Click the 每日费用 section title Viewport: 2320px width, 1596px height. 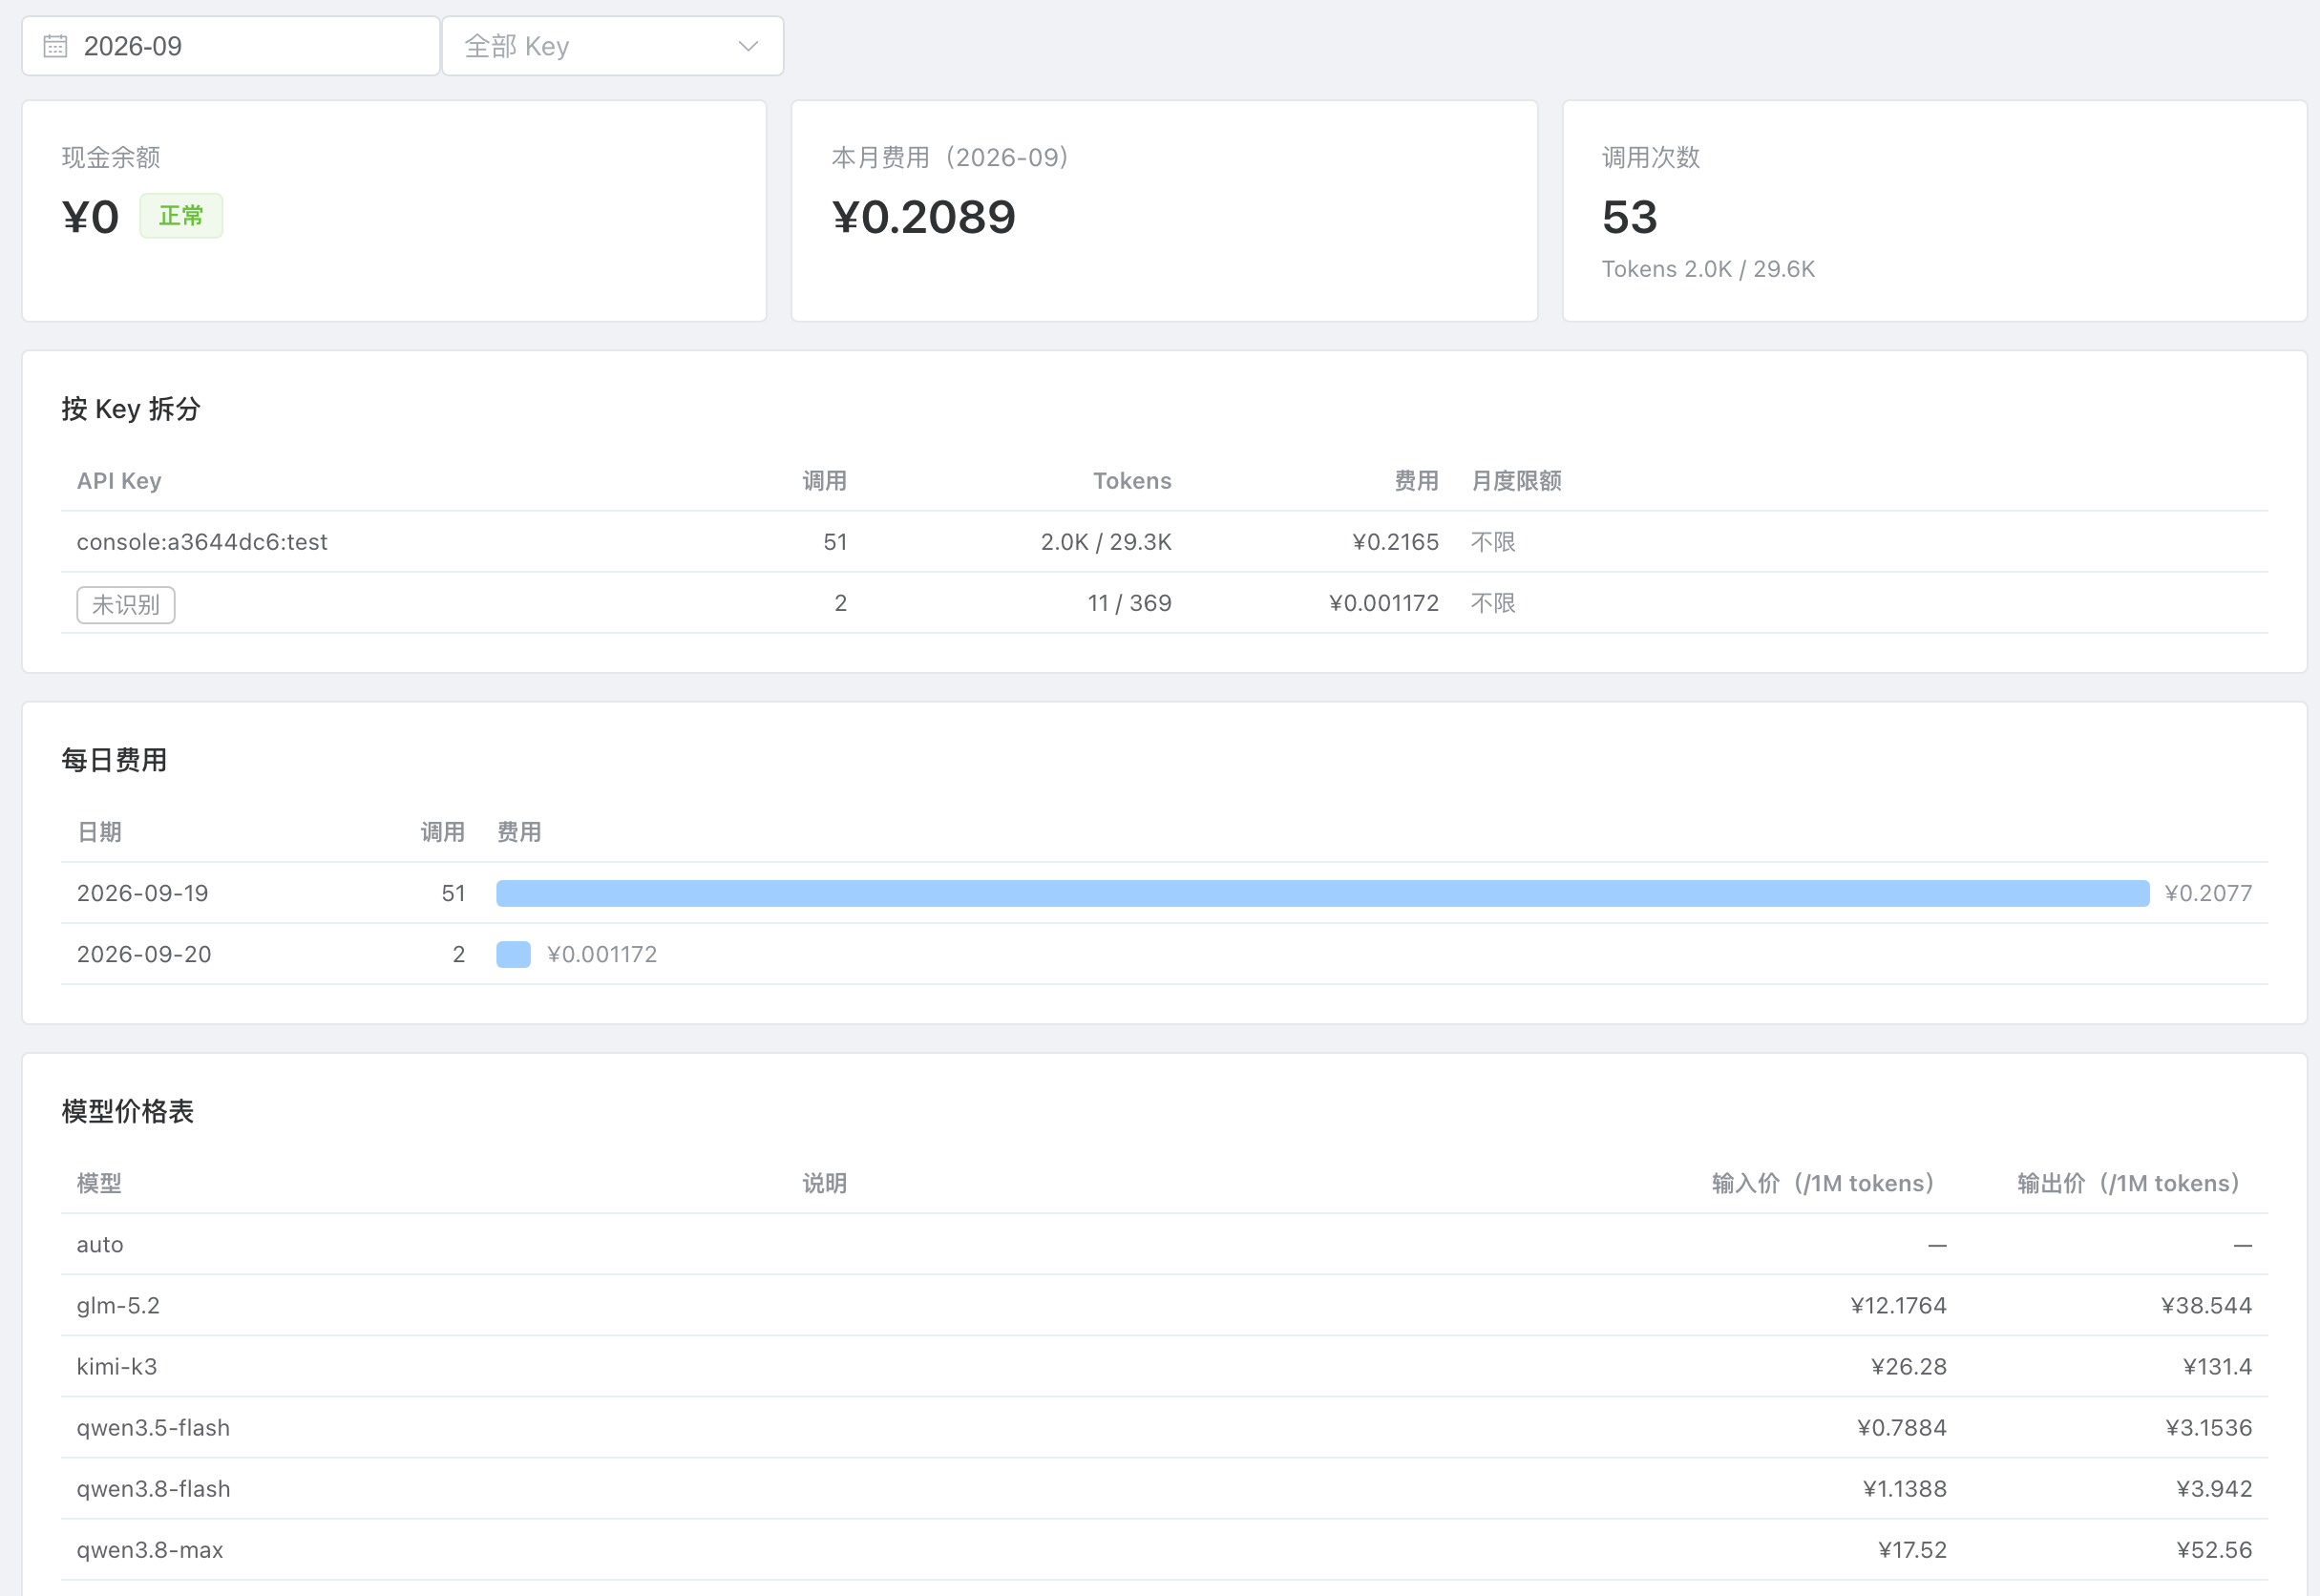click(114, 760)
